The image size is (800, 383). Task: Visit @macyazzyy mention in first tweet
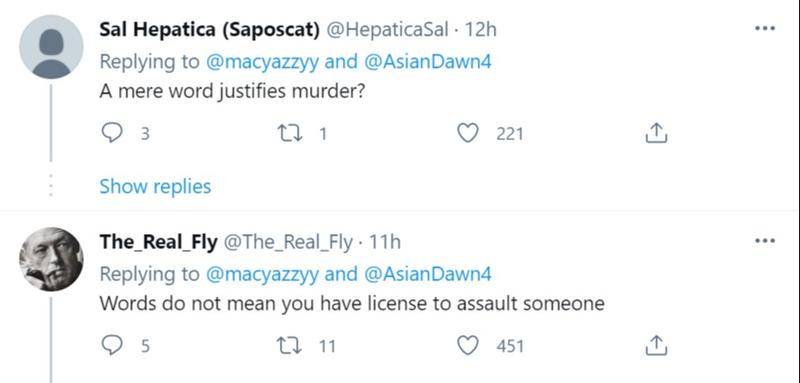pos(262,62)
